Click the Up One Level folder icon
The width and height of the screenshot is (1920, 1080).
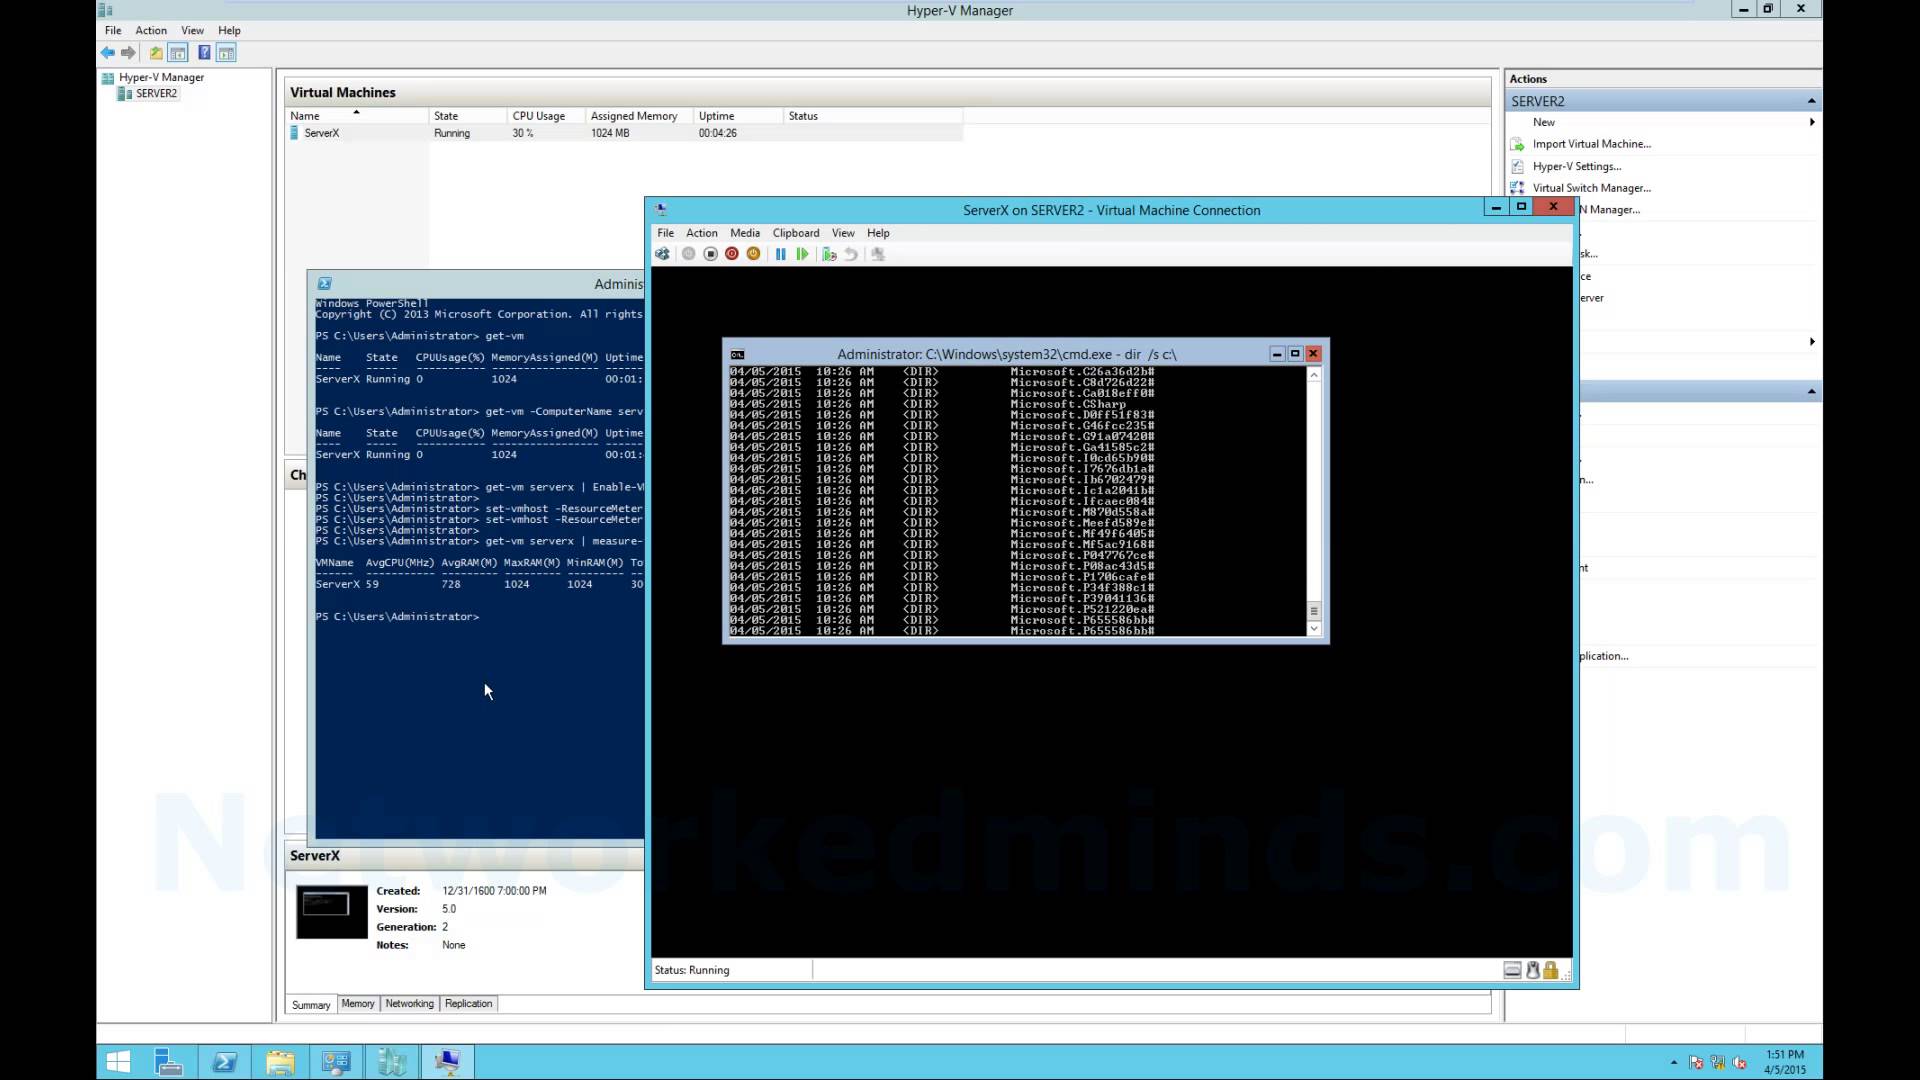(x=156, y=53)
